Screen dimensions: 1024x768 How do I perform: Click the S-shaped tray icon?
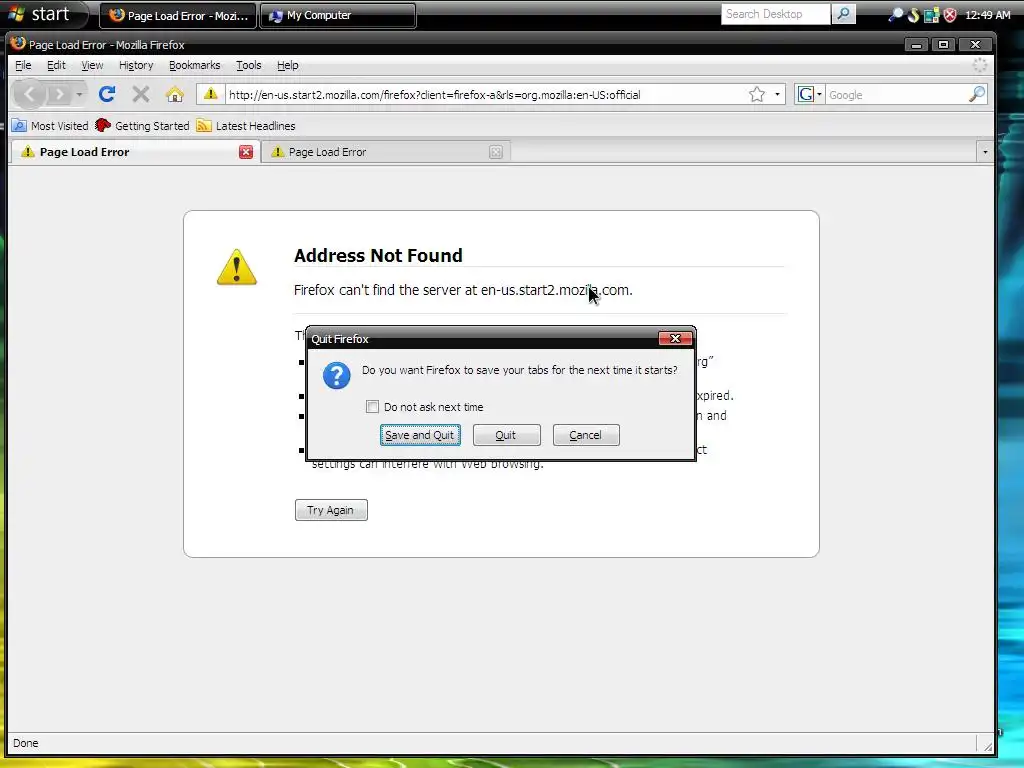pyautogui.click(x=914, y=14)
